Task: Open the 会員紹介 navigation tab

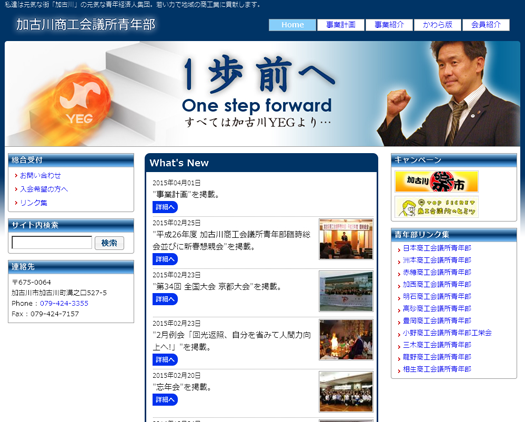Action: tap(486, 25)
